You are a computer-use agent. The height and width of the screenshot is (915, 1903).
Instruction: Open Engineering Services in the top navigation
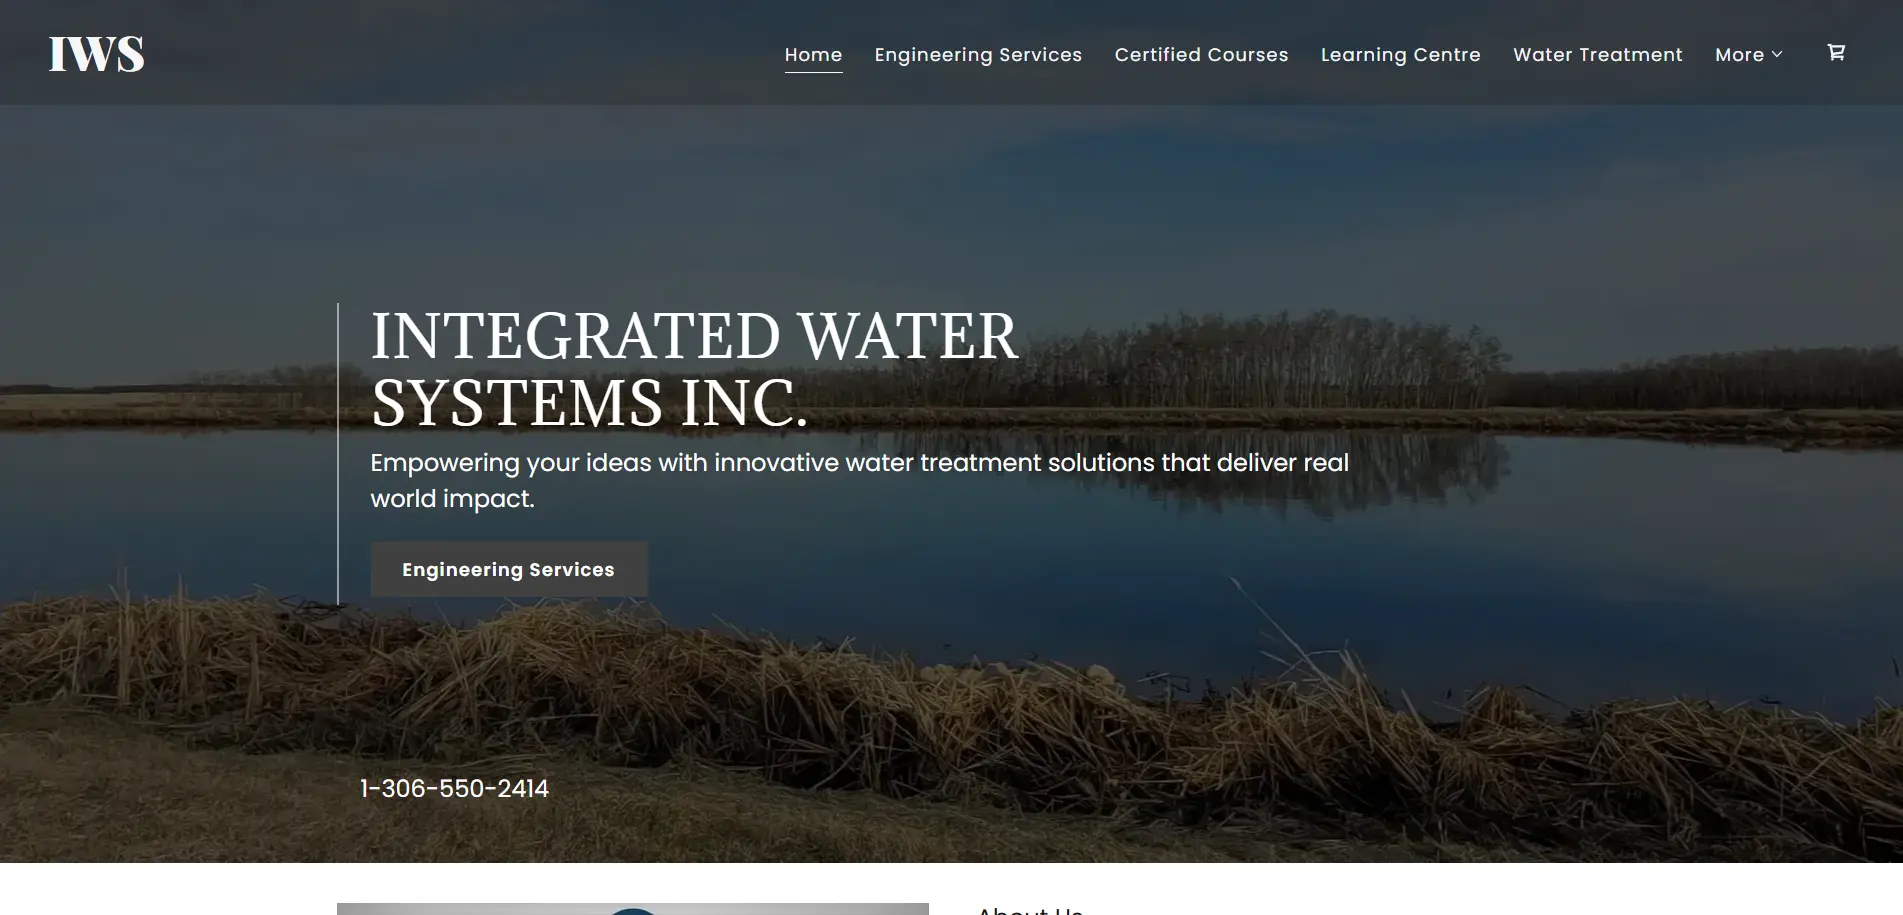pyautogui.click(x=978, y=55)
